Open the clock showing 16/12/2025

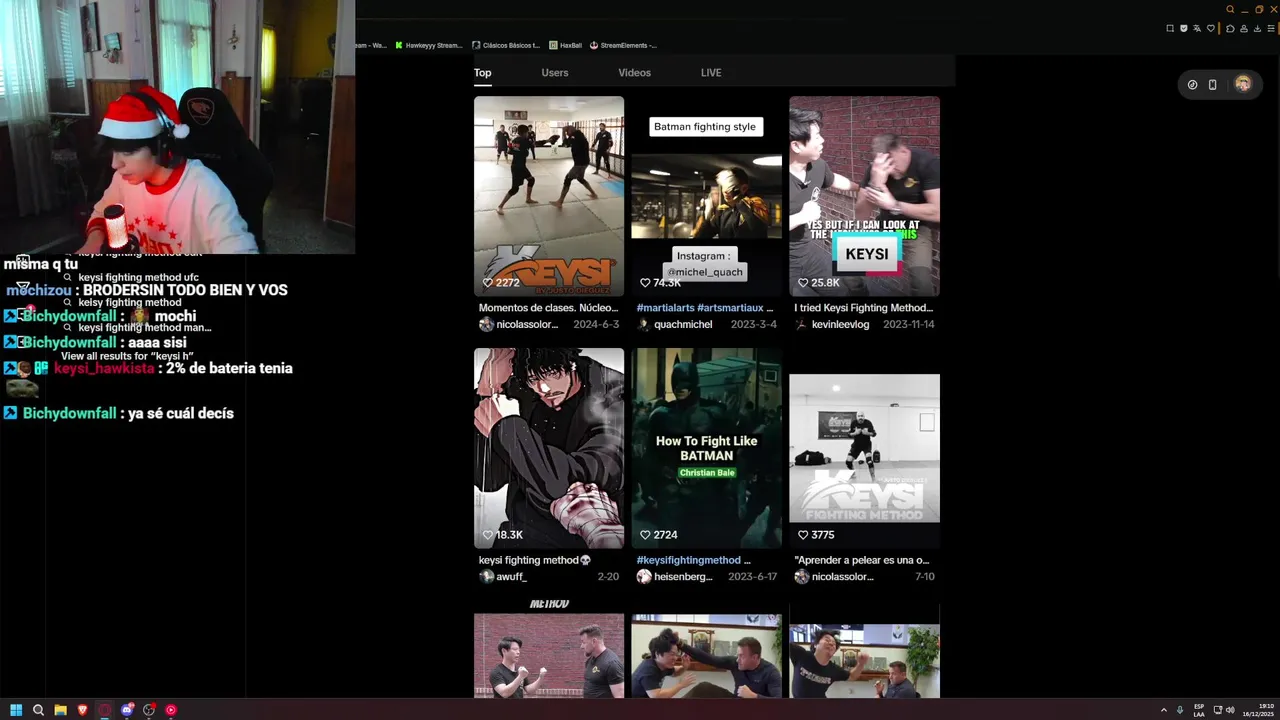point(1259,710)
